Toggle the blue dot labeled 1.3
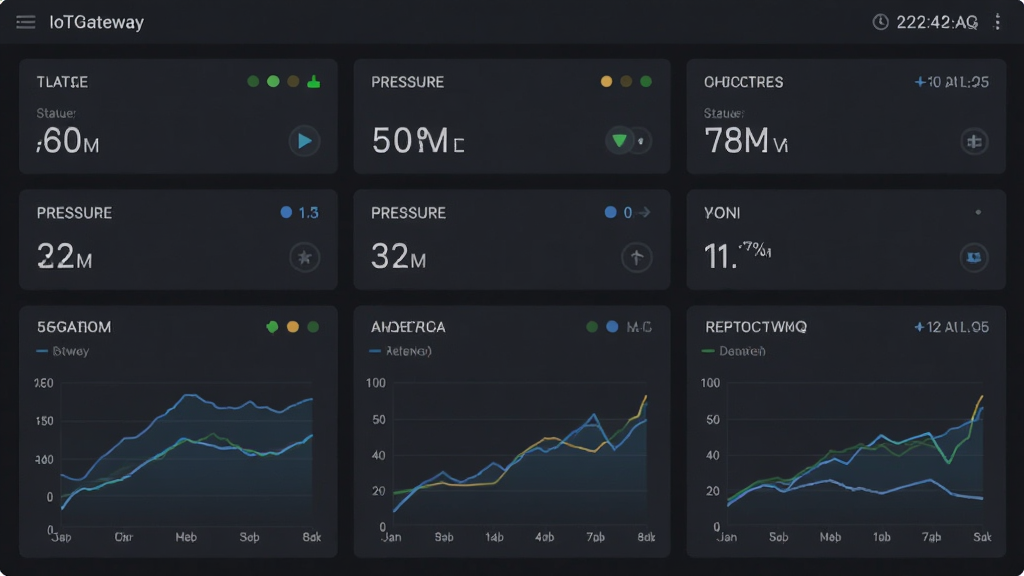1024x576 pixels. click(x=286, y=212)
